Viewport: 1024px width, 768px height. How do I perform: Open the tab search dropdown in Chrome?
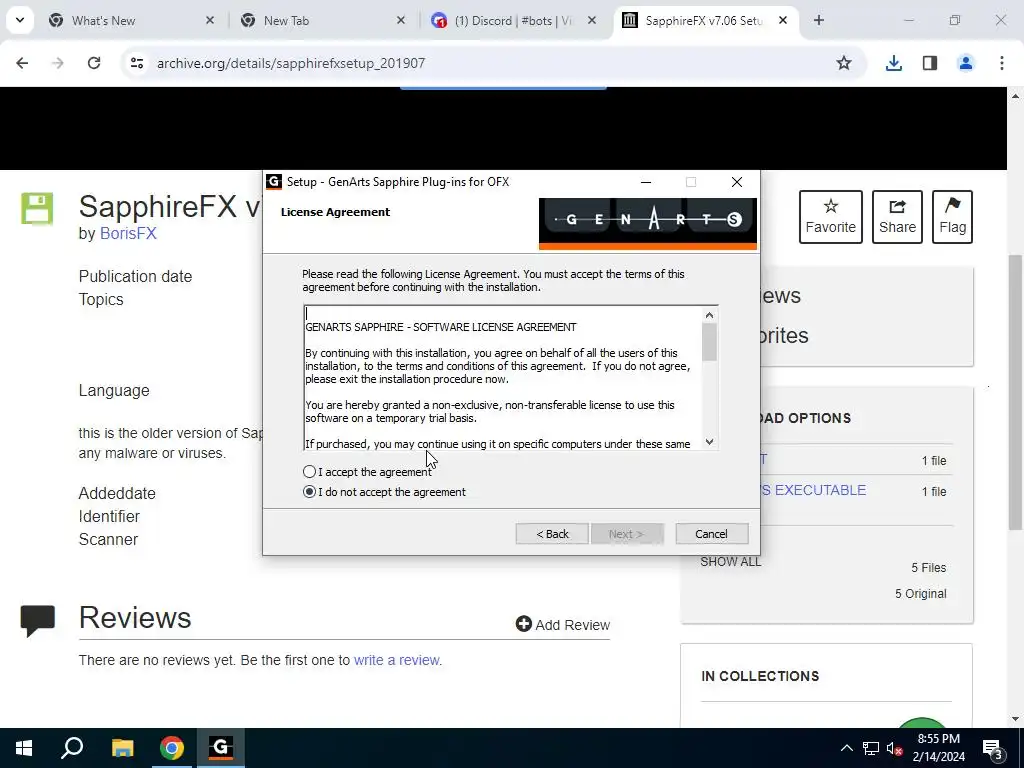click(x=20, y=20)
